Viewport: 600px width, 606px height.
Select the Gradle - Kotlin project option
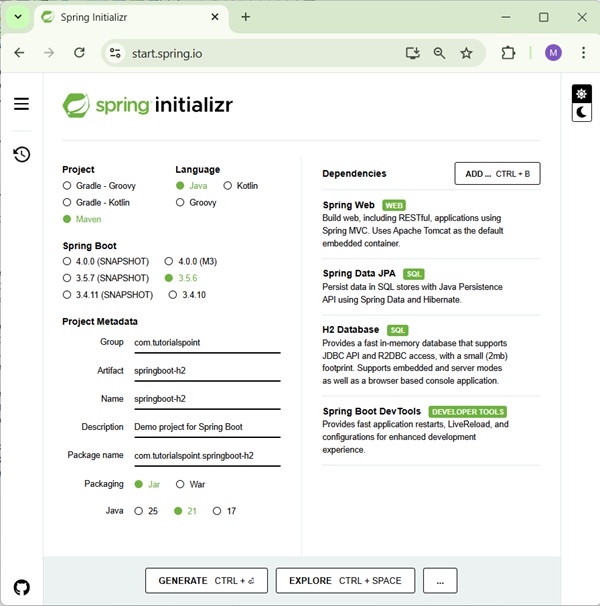point(67,202)
